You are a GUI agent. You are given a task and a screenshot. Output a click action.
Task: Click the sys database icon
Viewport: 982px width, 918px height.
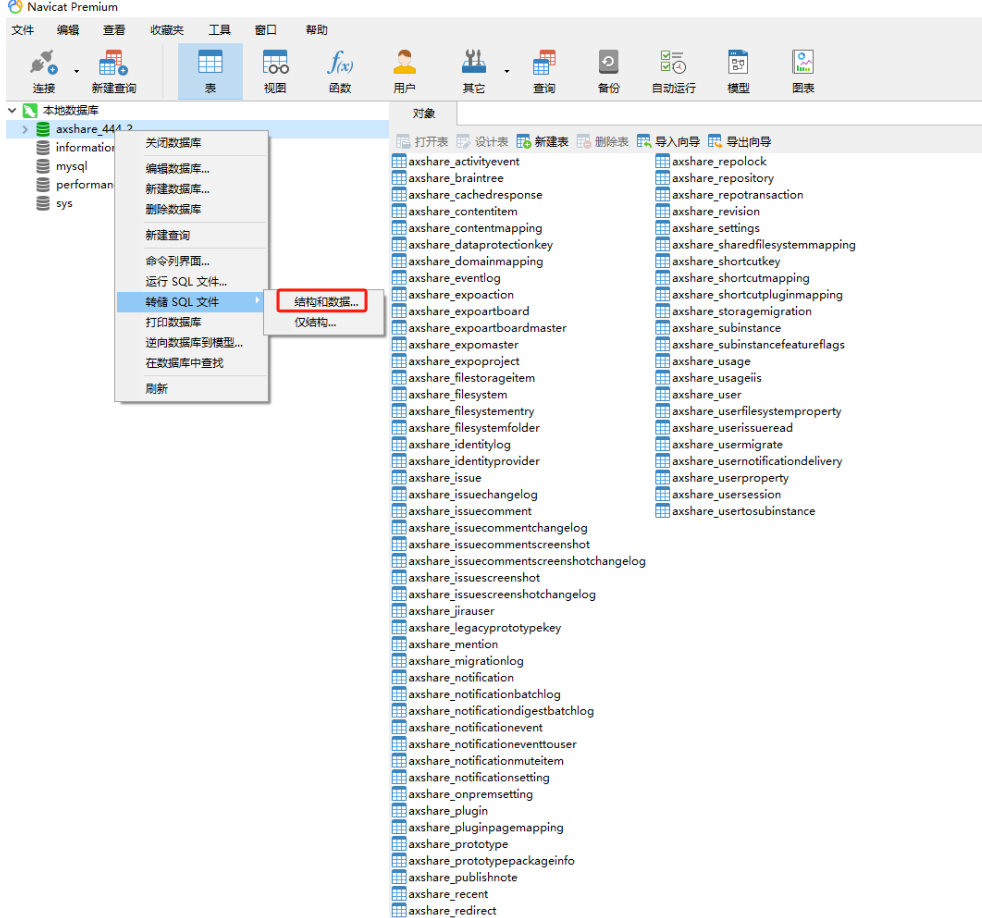43,204
